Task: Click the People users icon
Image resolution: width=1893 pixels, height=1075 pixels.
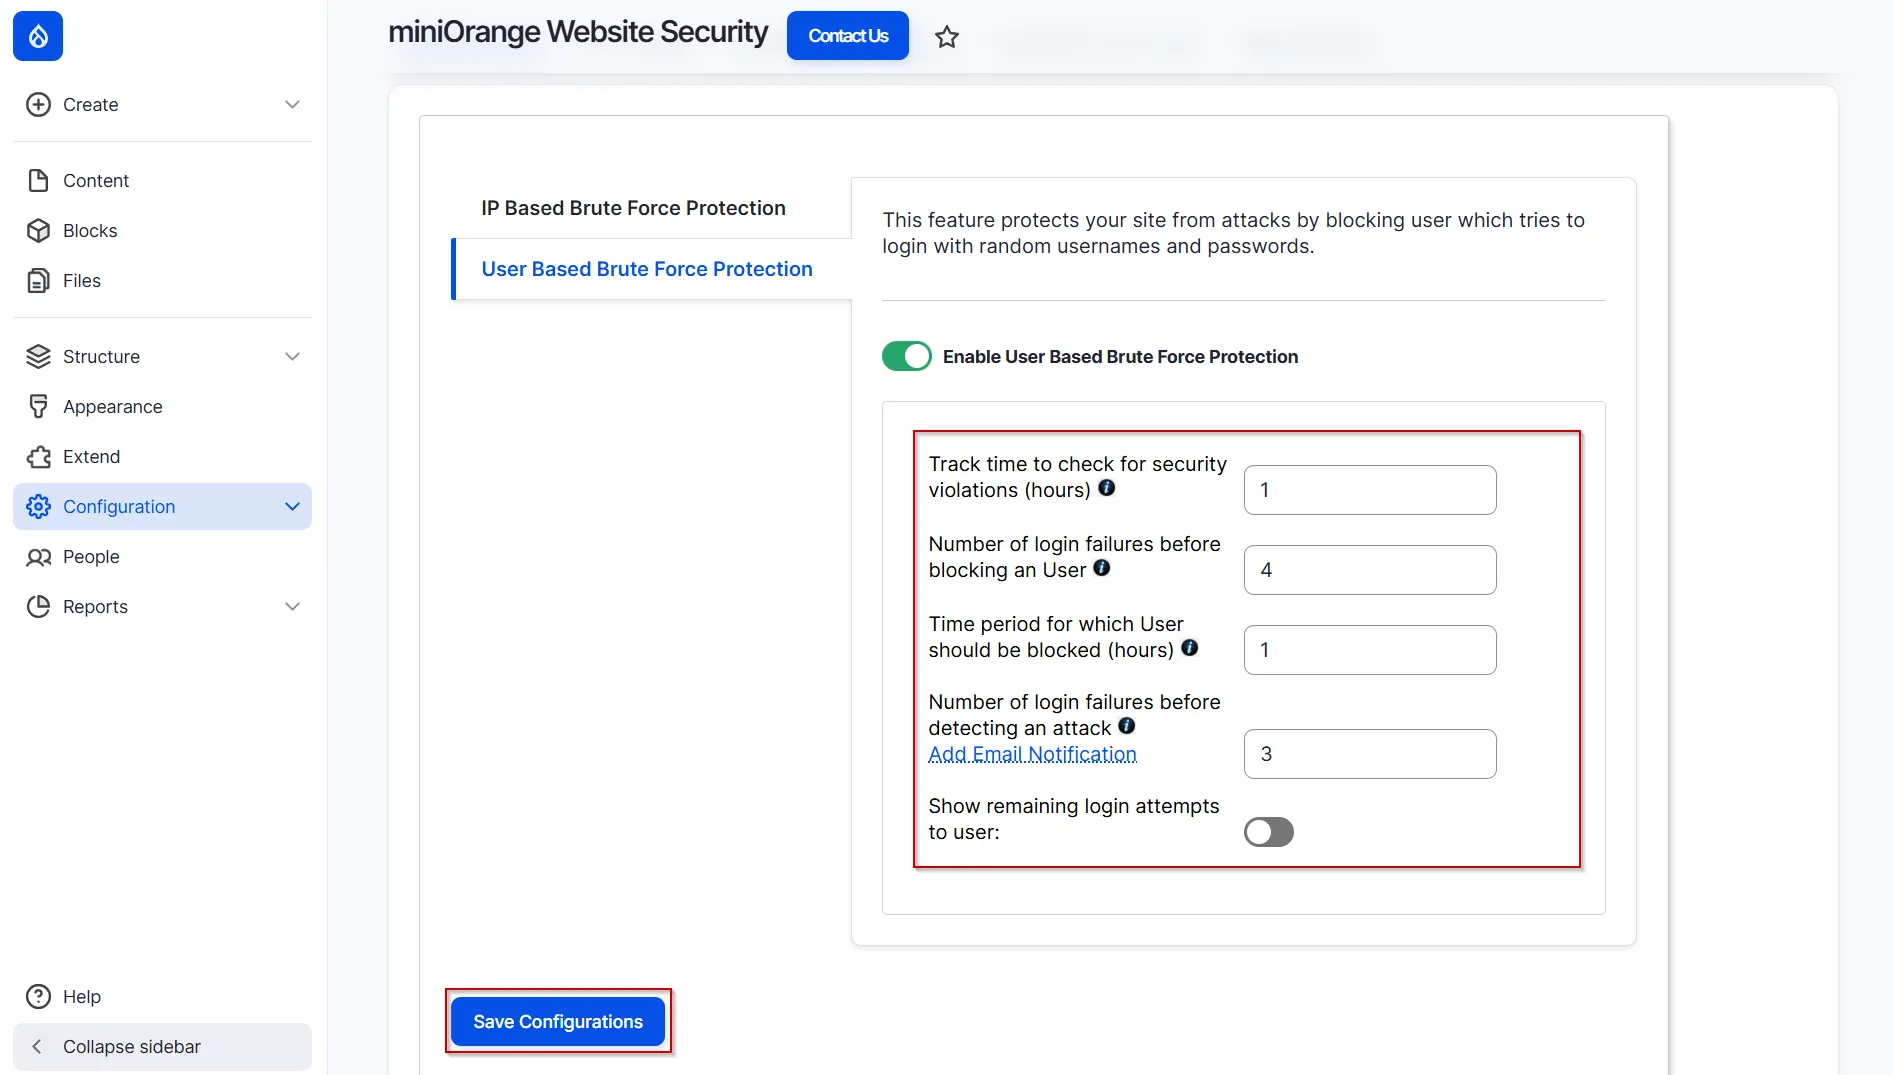Action: 38,557
